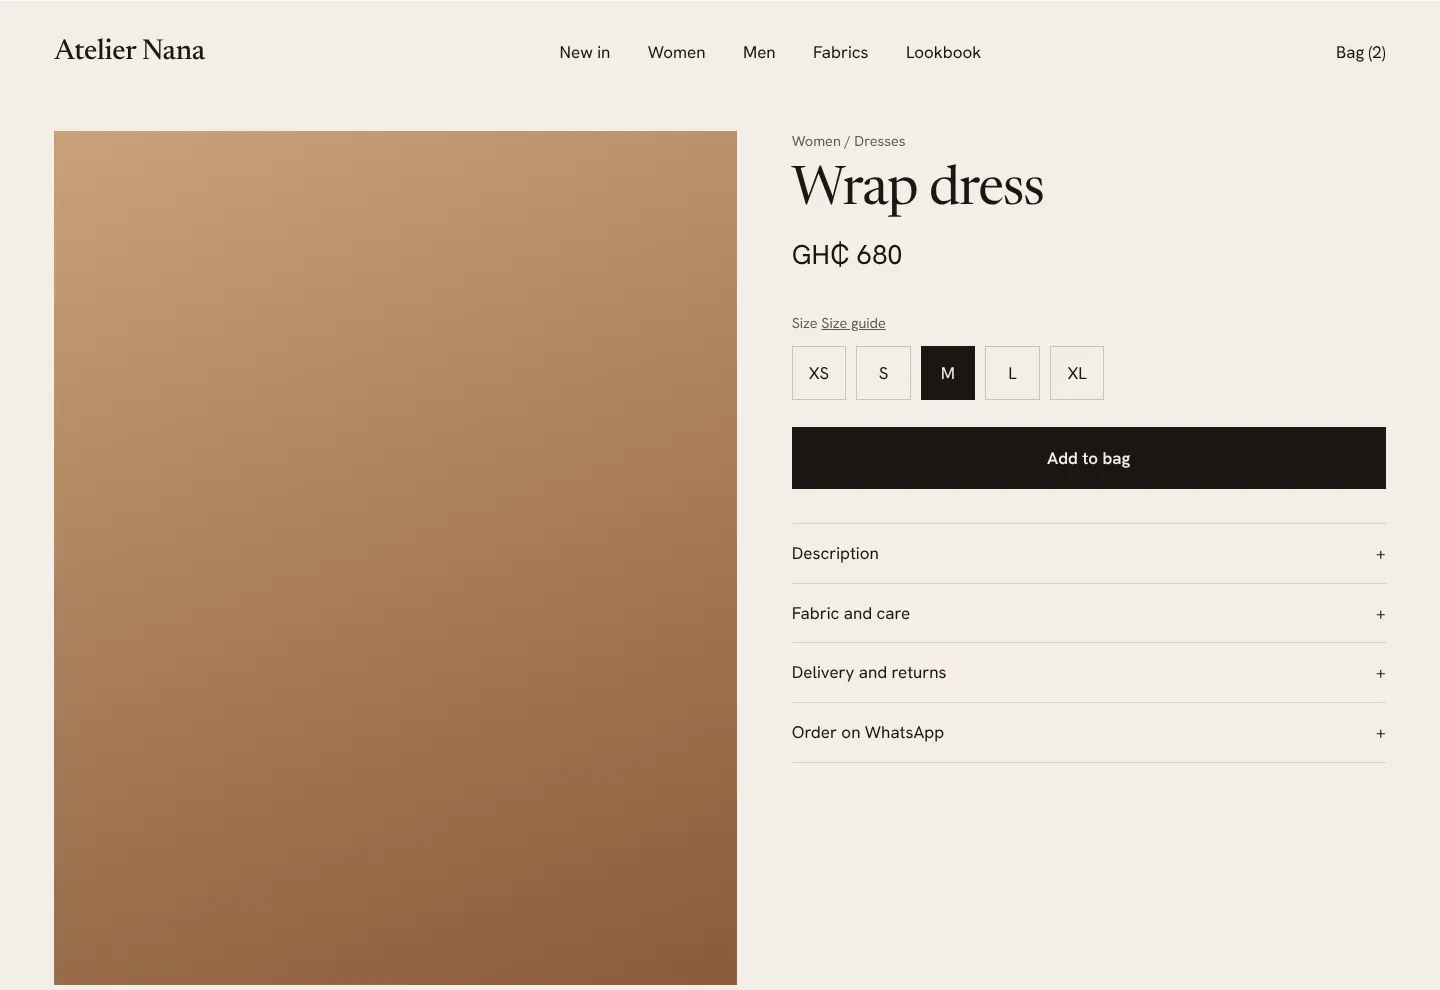
Task: Click the Wrap dress heading
Action: (918, 187)
